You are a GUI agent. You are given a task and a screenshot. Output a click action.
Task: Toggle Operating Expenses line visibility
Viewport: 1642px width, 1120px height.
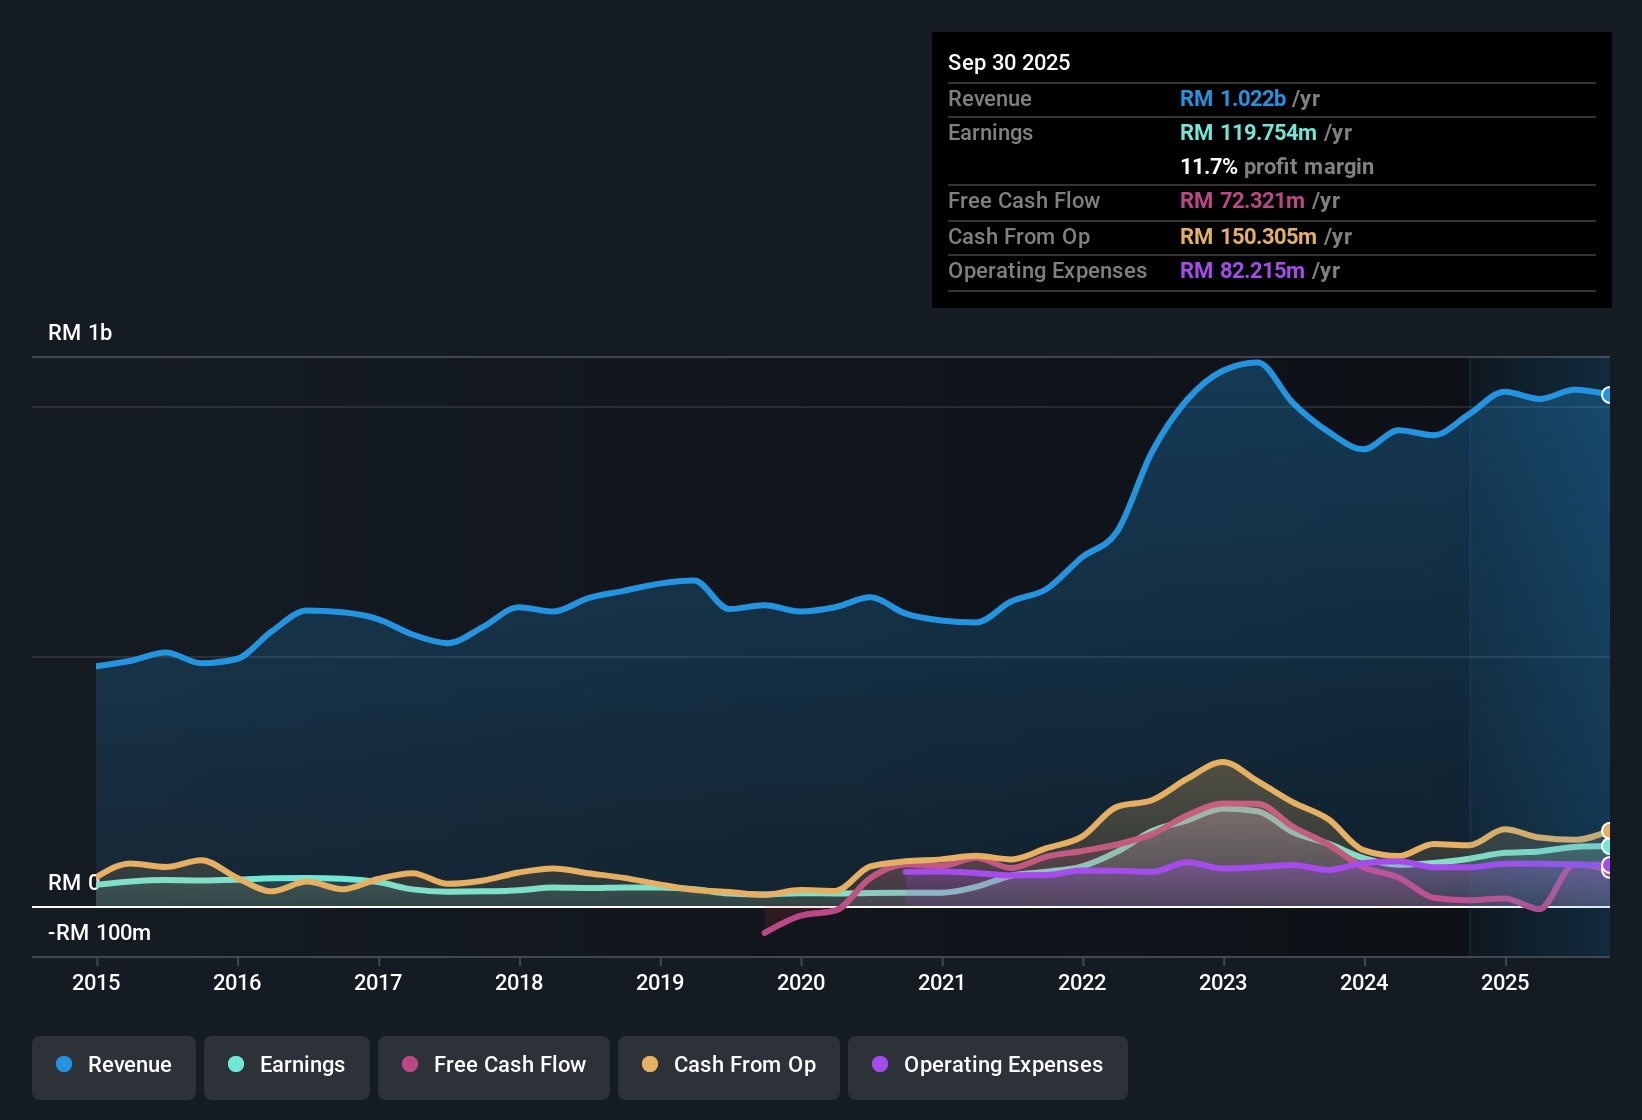[x=987, y=1065]
